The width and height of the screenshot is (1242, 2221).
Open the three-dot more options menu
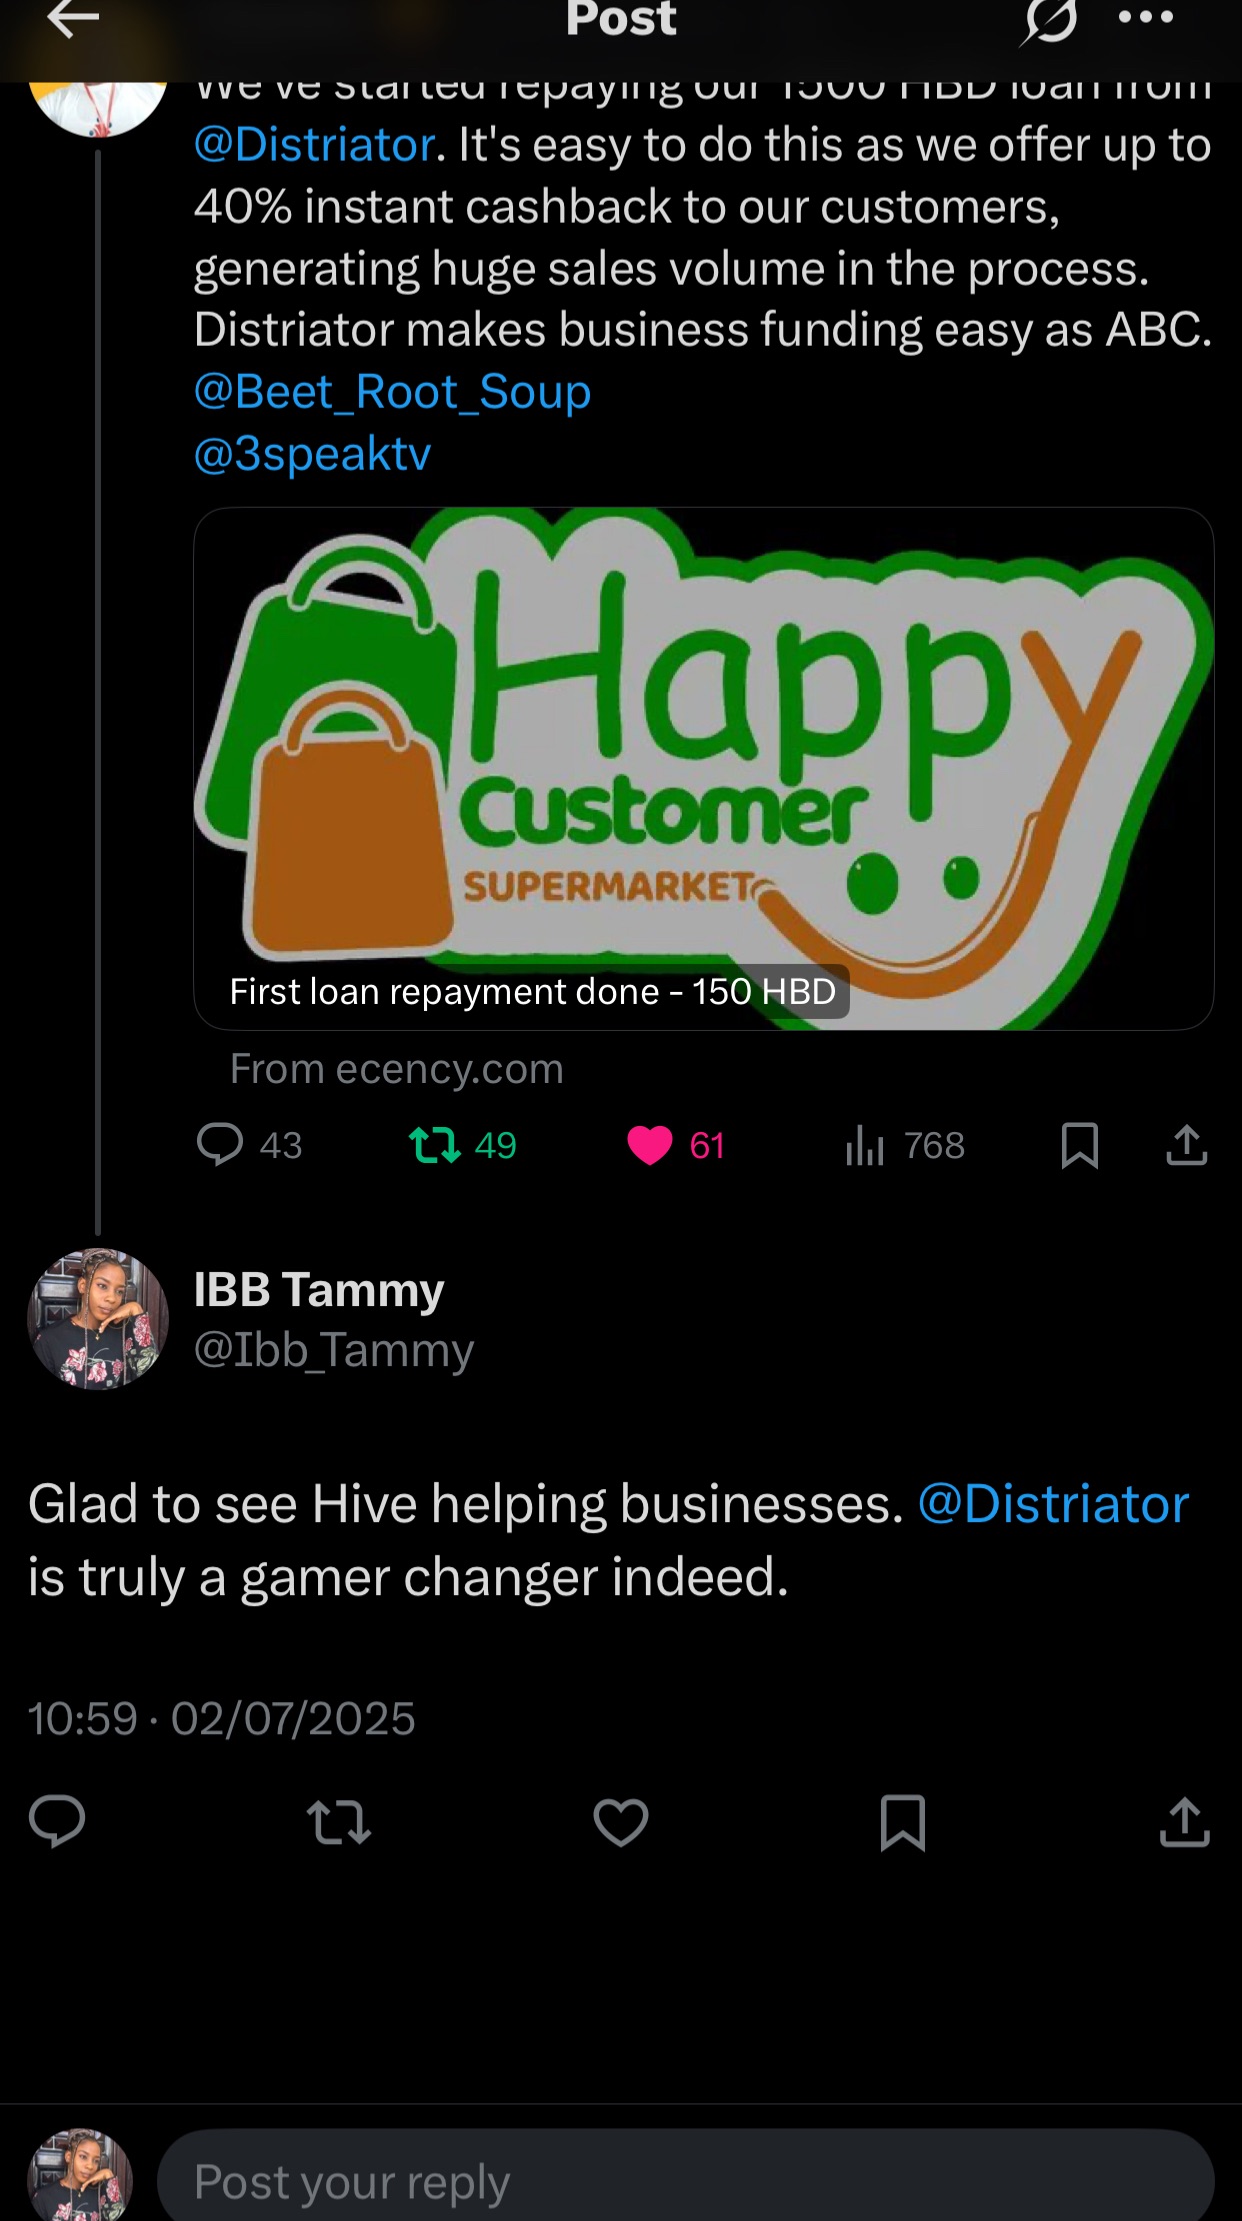(1145, 18)
